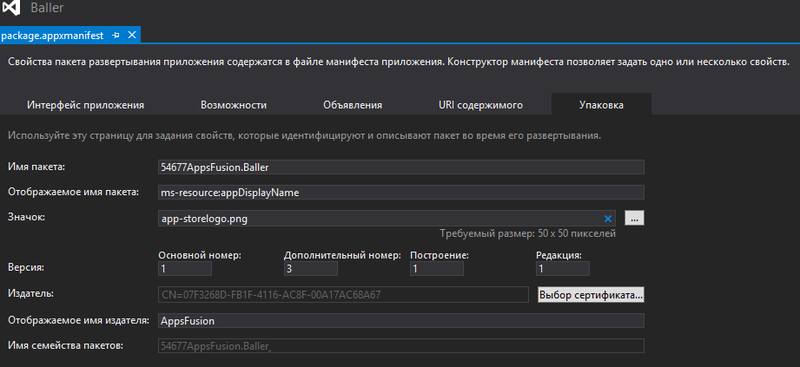Image resolution: width=800 pixels, height=367 pixels.
Task: Edit the Построение version field
Action: [x=437, y=268]
